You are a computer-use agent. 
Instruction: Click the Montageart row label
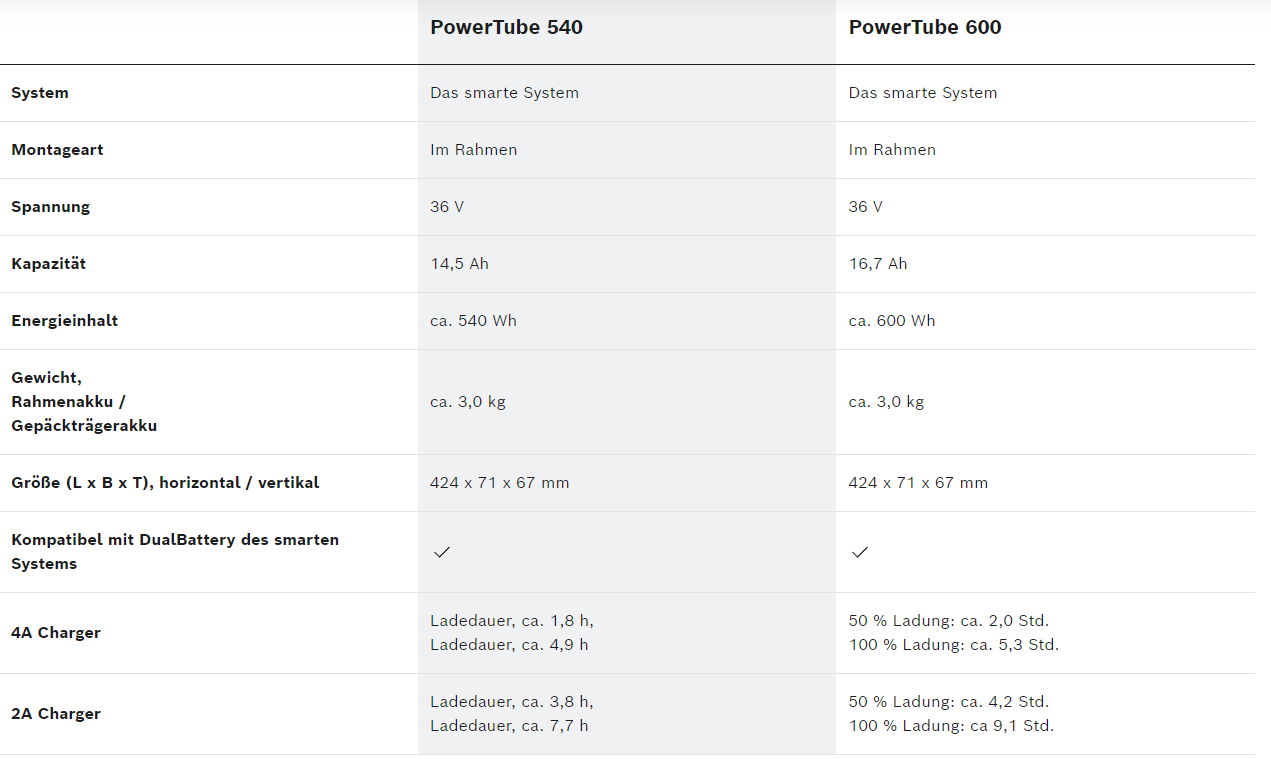point(57,150)
